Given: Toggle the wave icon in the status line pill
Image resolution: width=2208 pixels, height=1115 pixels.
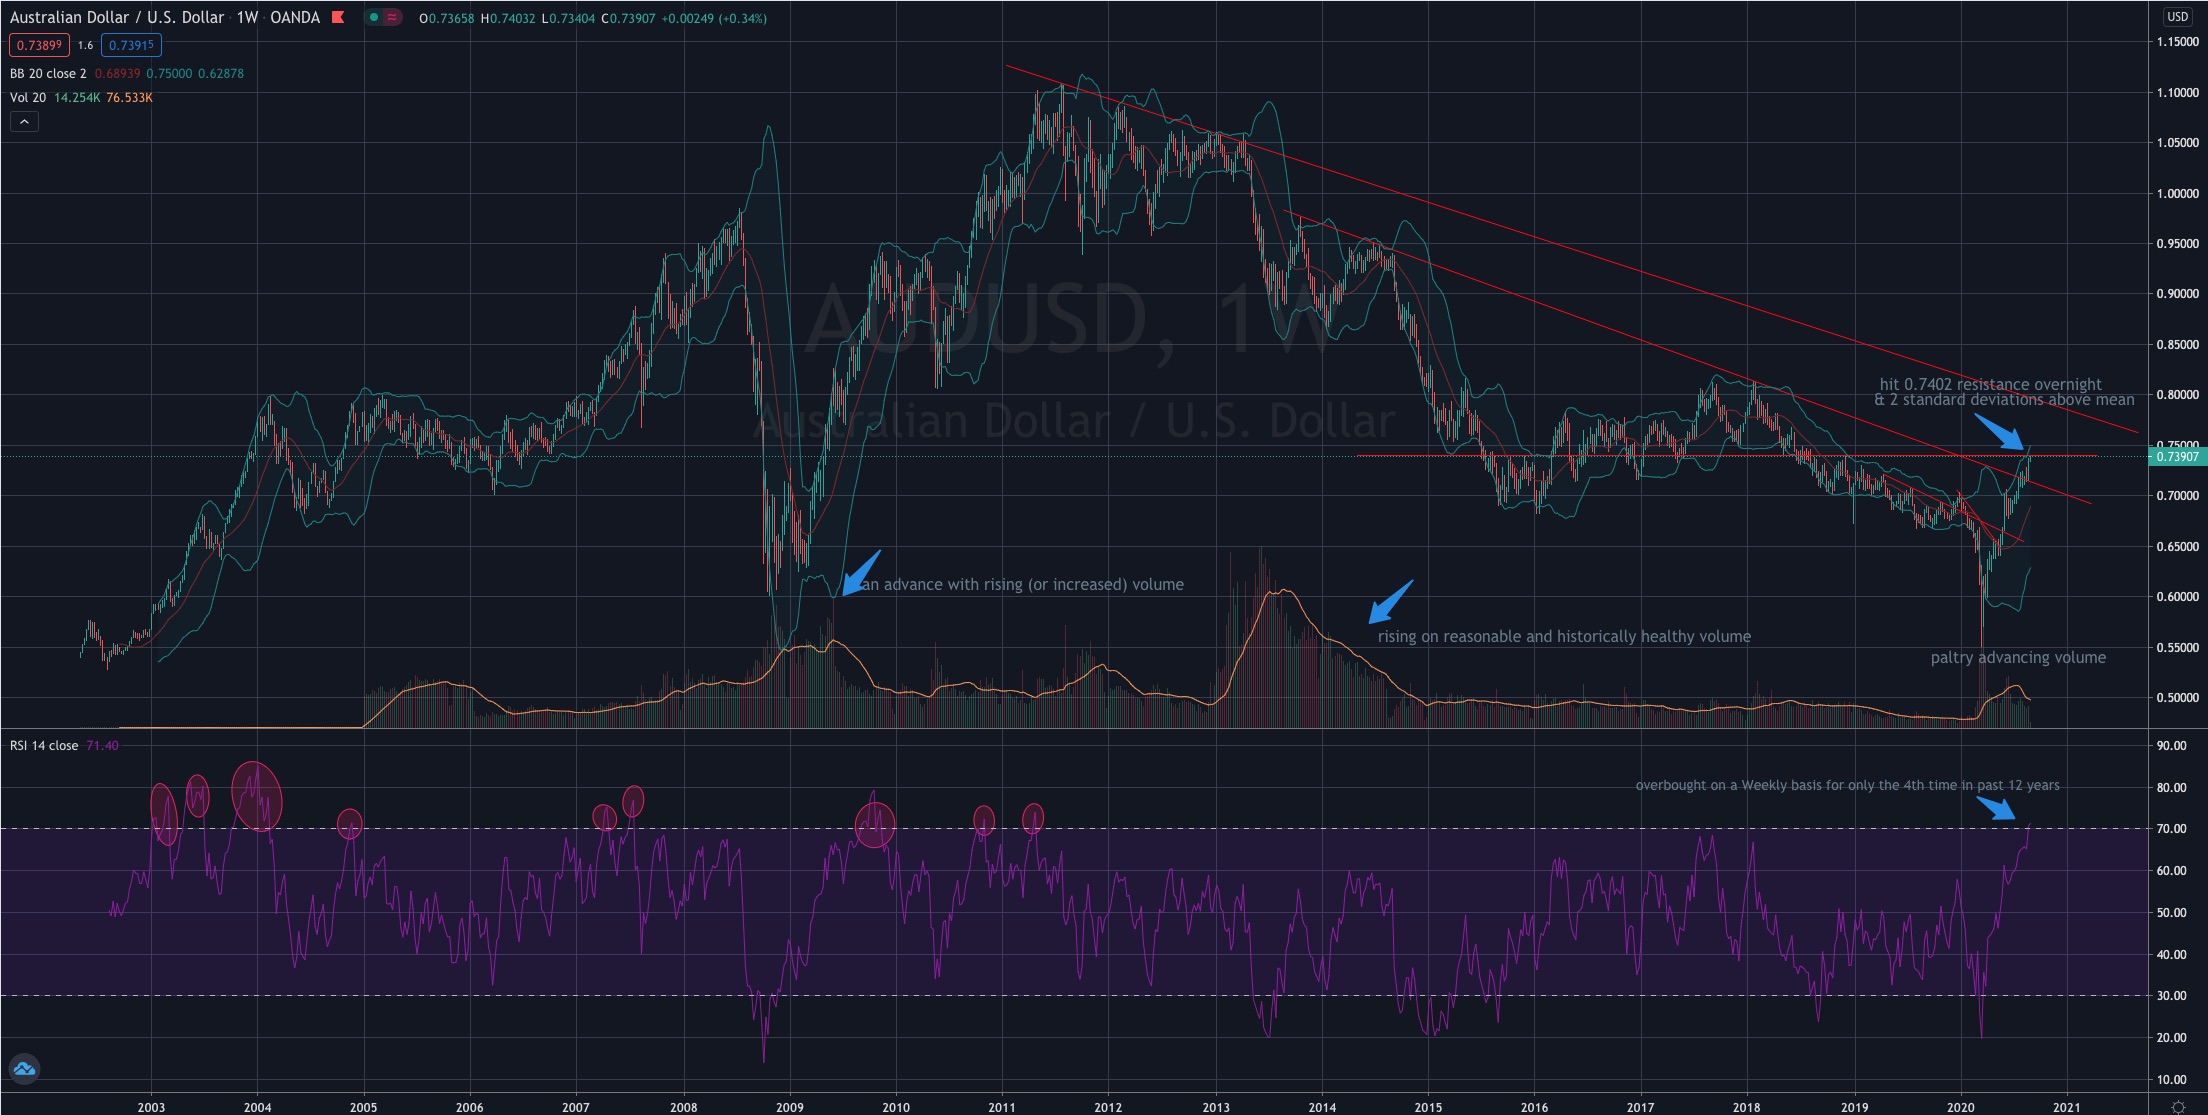Looking at the screenshot, I should pyautogui.click(x=391, y=17).
